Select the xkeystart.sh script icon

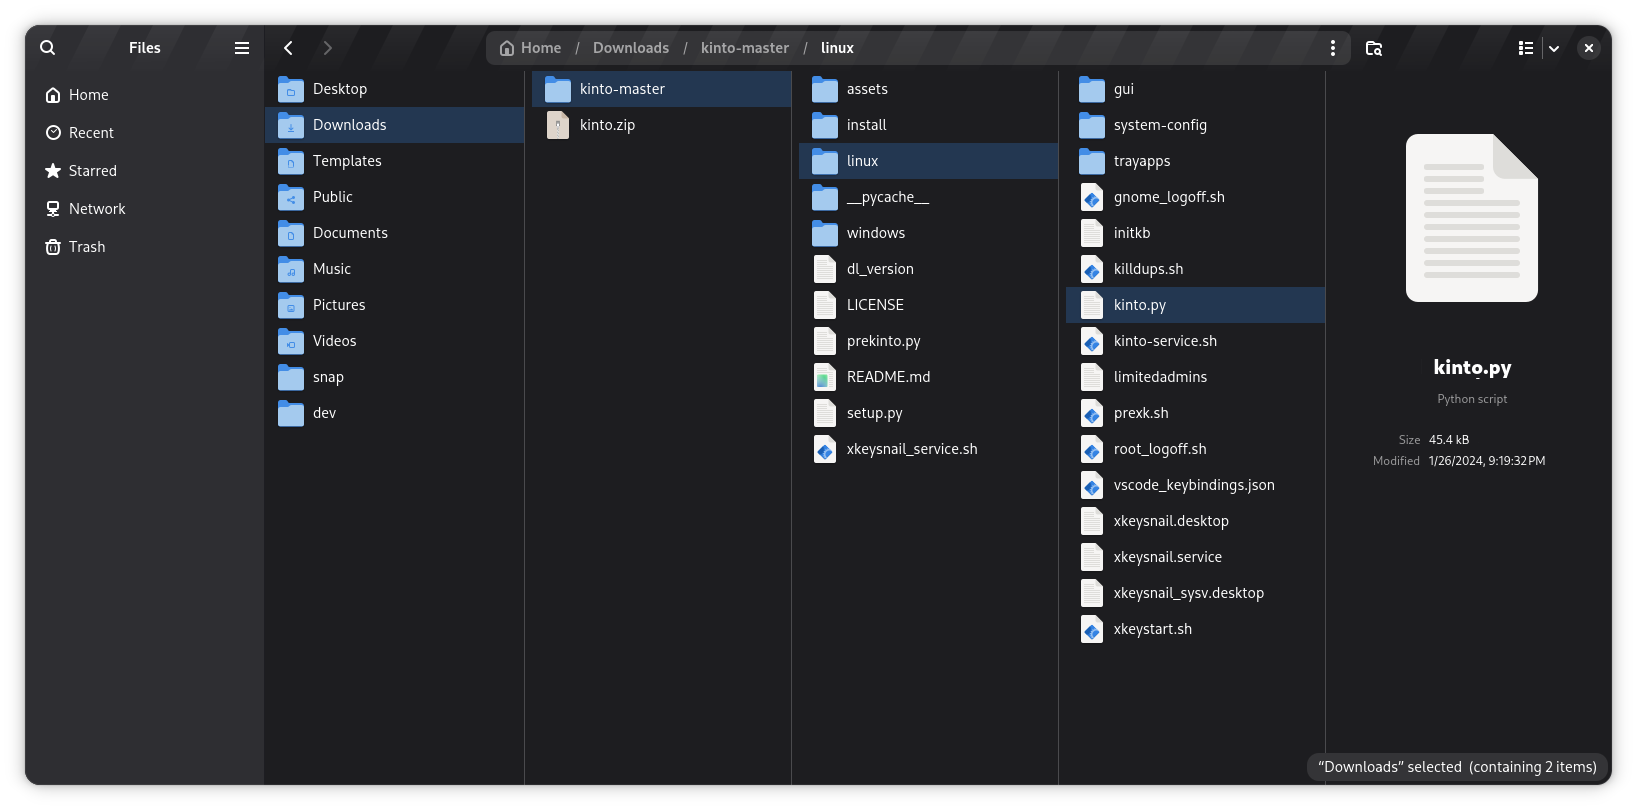point(1092,629)
